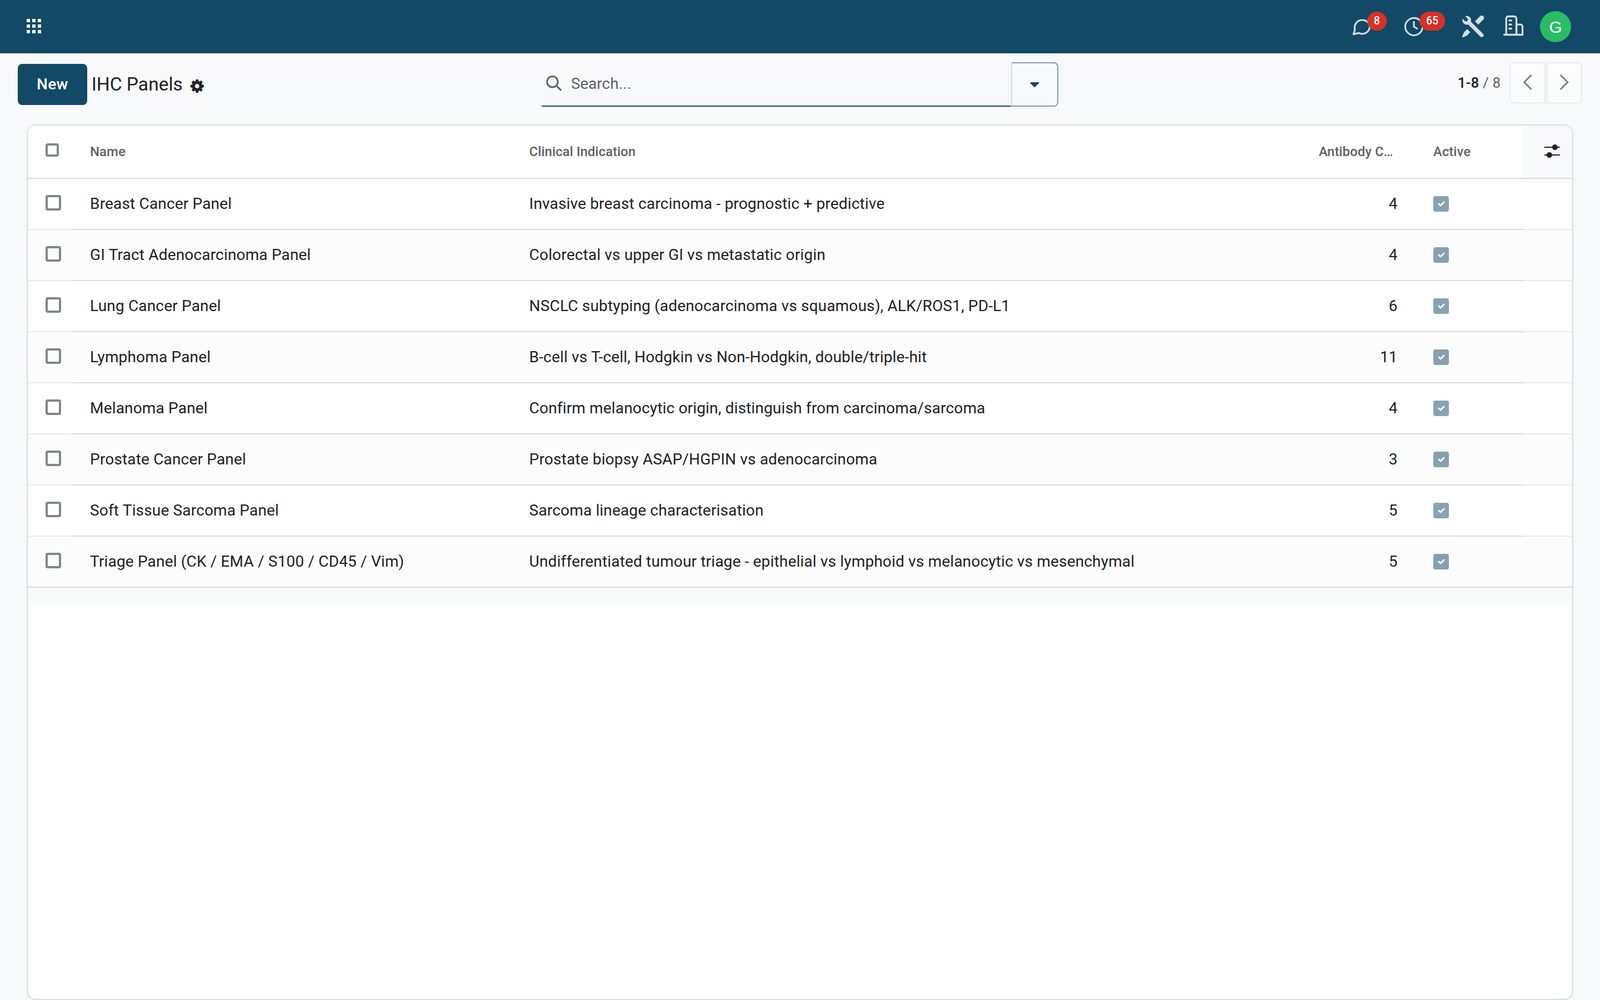Open the Prostate Cancer Panel record
Viewport: 1600px width, 1000px height.
pyautogui.click(x=168, y=459)
